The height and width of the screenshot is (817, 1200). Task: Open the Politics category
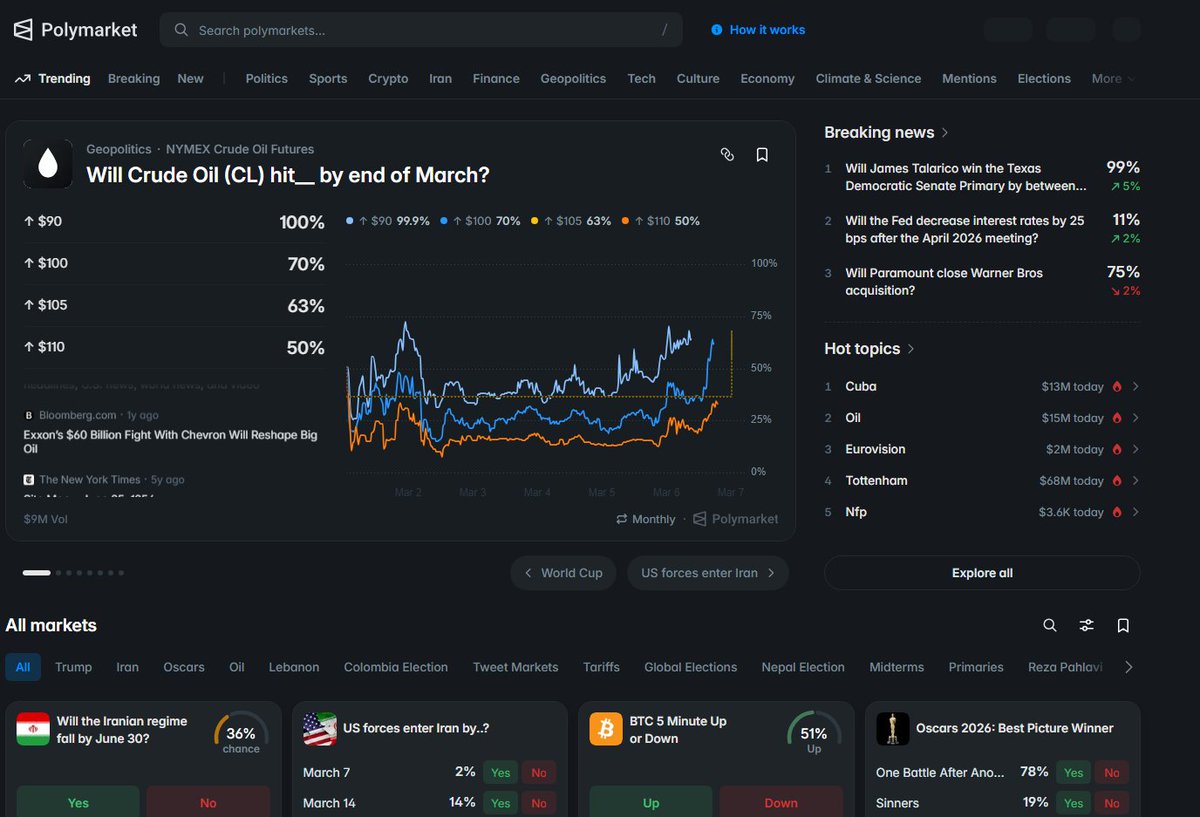pos(266,78)
